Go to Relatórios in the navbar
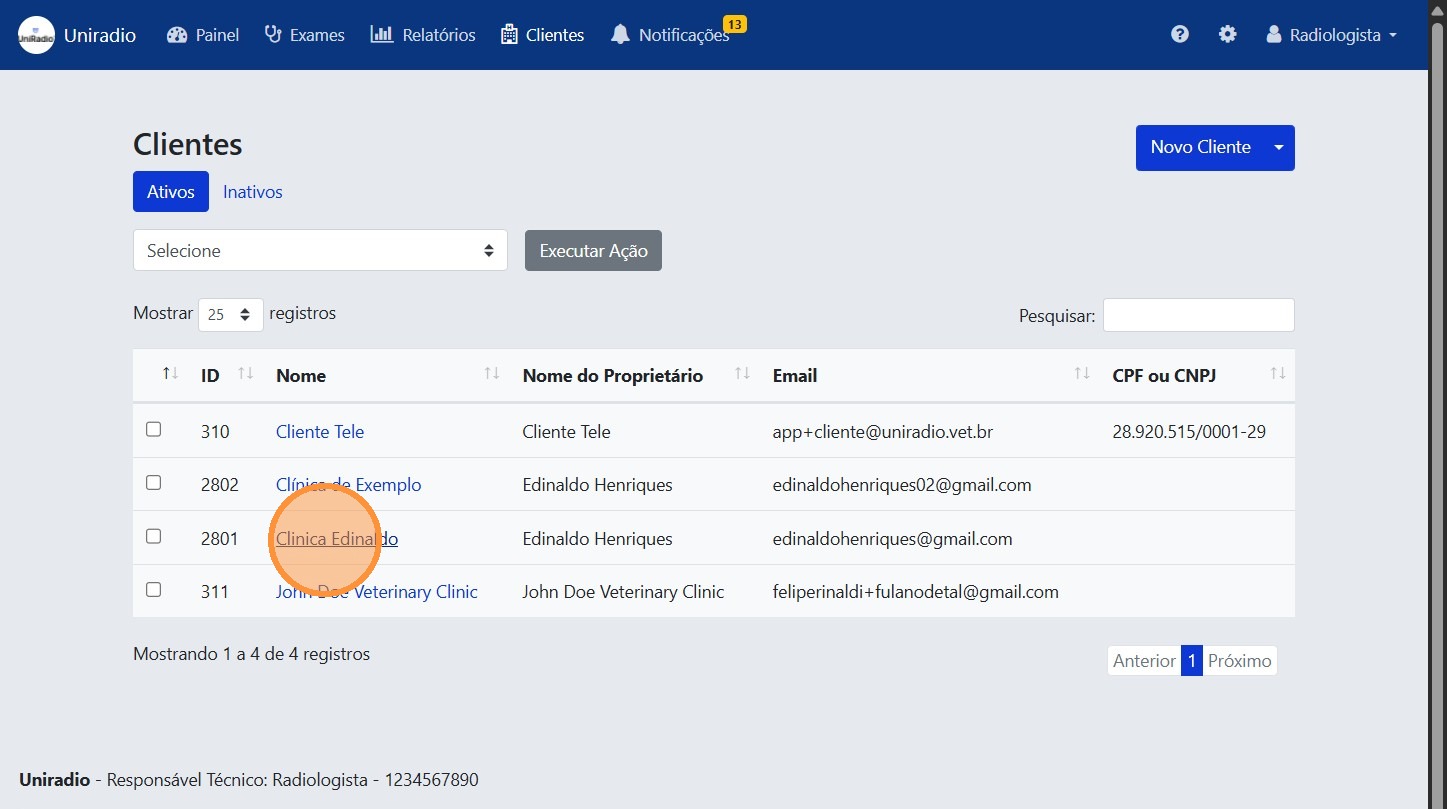The image size is (1447, 809). (423, 35)
